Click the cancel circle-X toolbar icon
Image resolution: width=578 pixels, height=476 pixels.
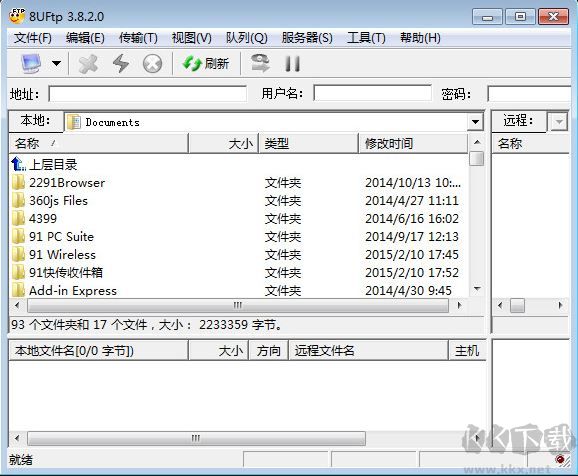[x=152, y=63]
